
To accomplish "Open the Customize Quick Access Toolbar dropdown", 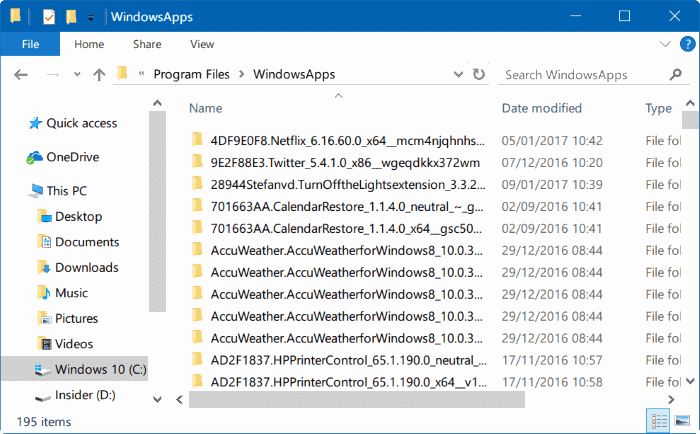I will [91, 18].
